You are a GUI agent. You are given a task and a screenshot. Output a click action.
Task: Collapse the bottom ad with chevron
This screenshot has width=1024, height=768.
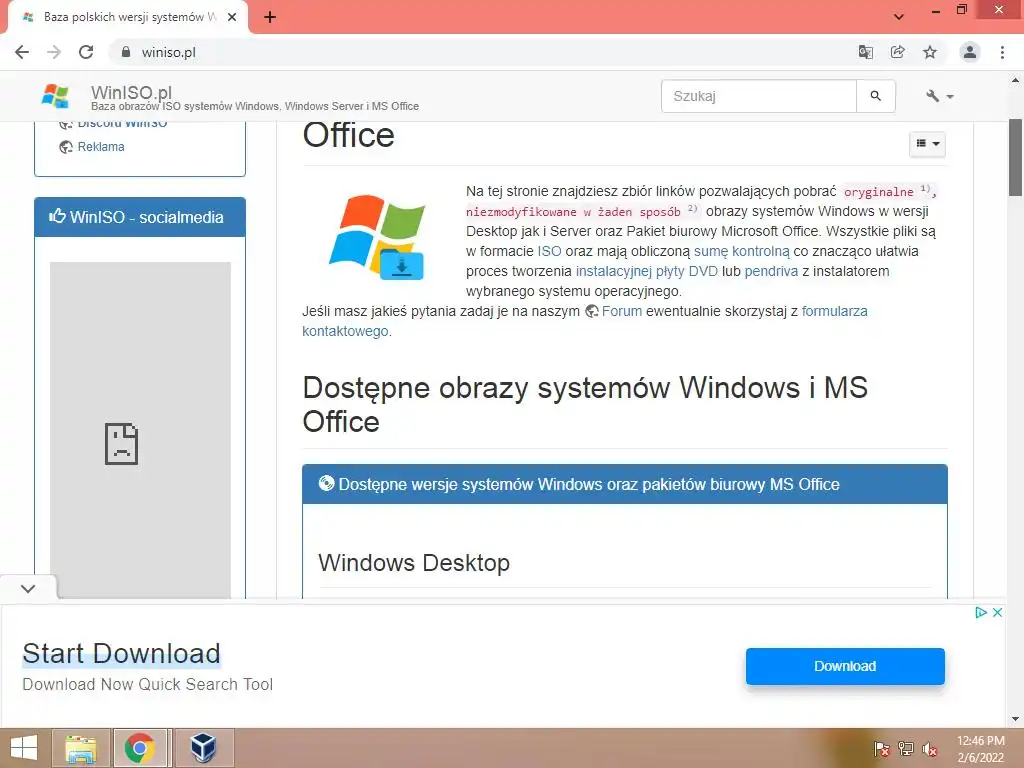28,588
